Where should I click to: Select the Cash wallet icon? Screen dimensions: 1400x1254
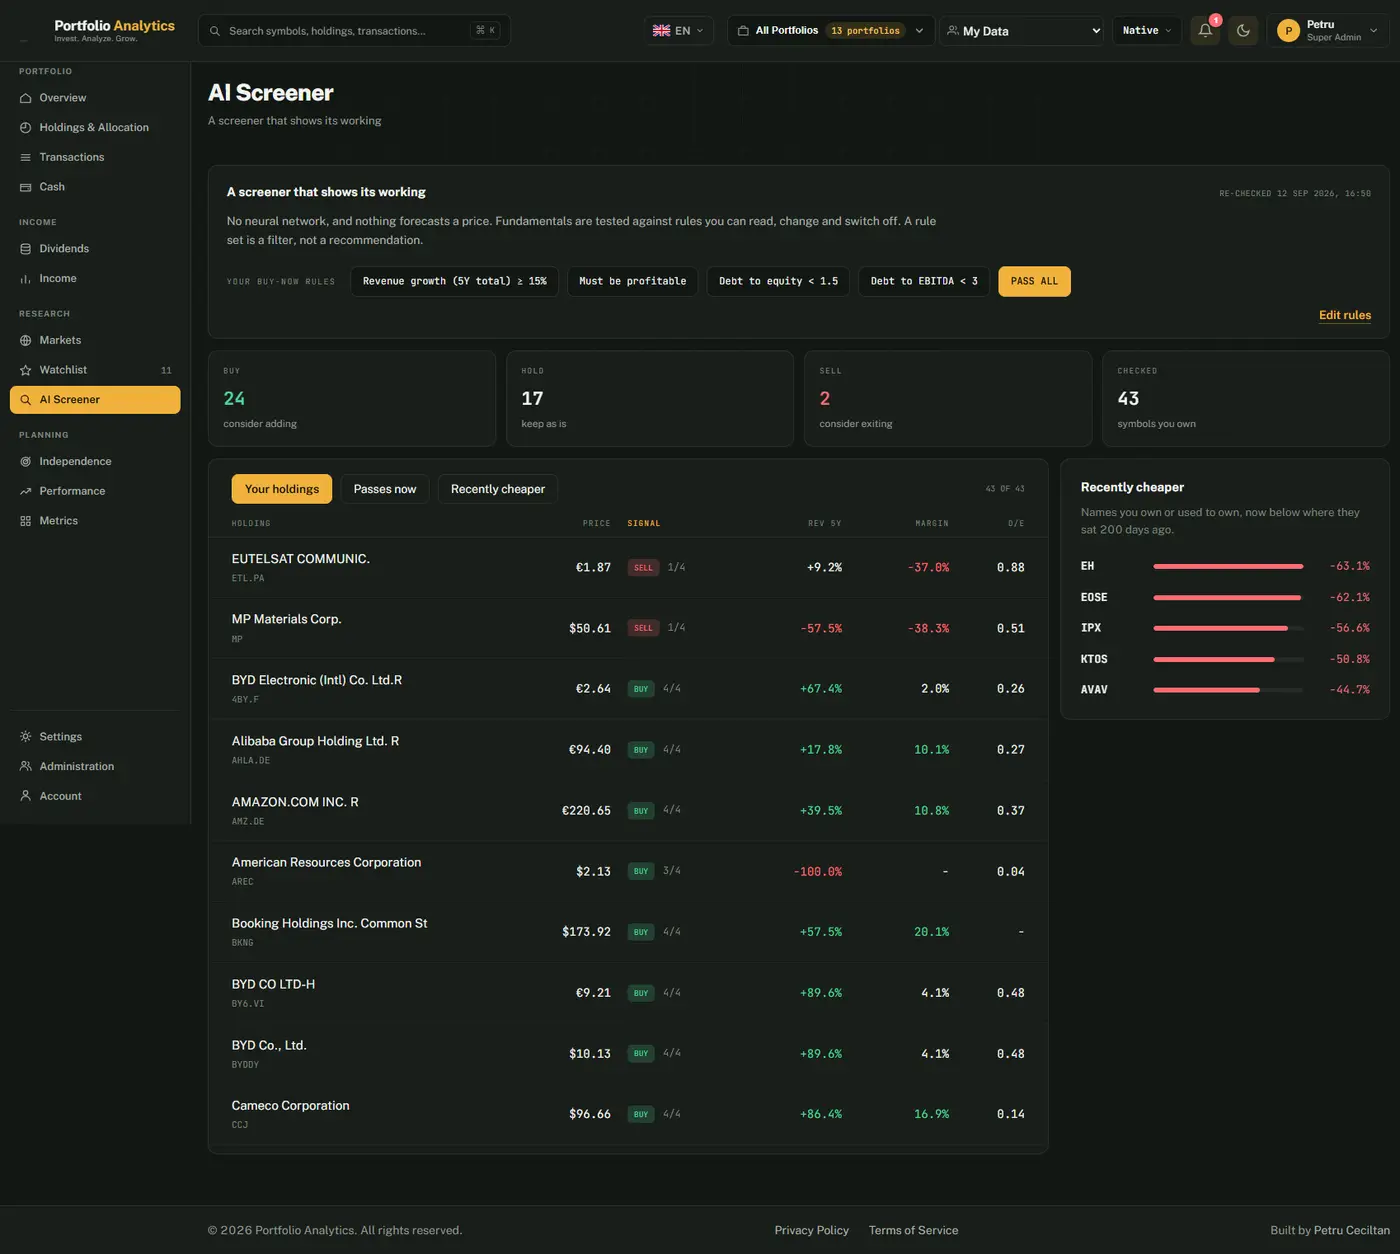coord(26,187)
